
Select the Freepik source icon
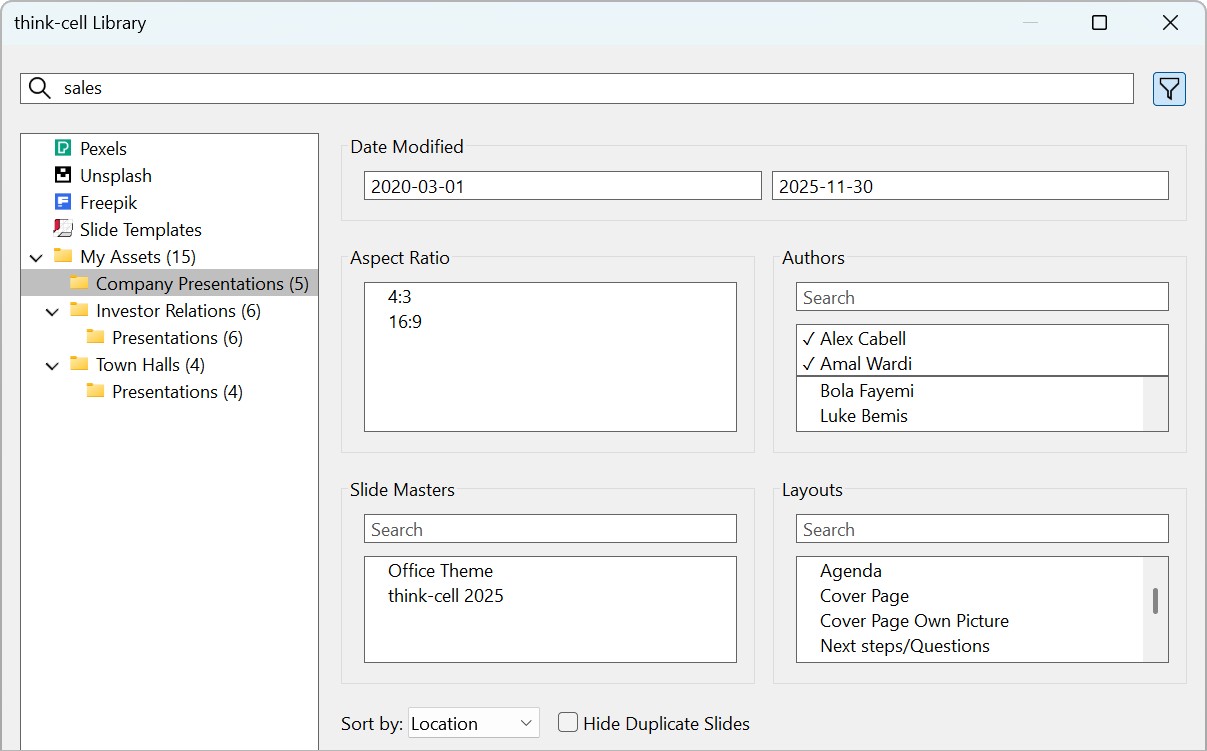coord(63,202)
